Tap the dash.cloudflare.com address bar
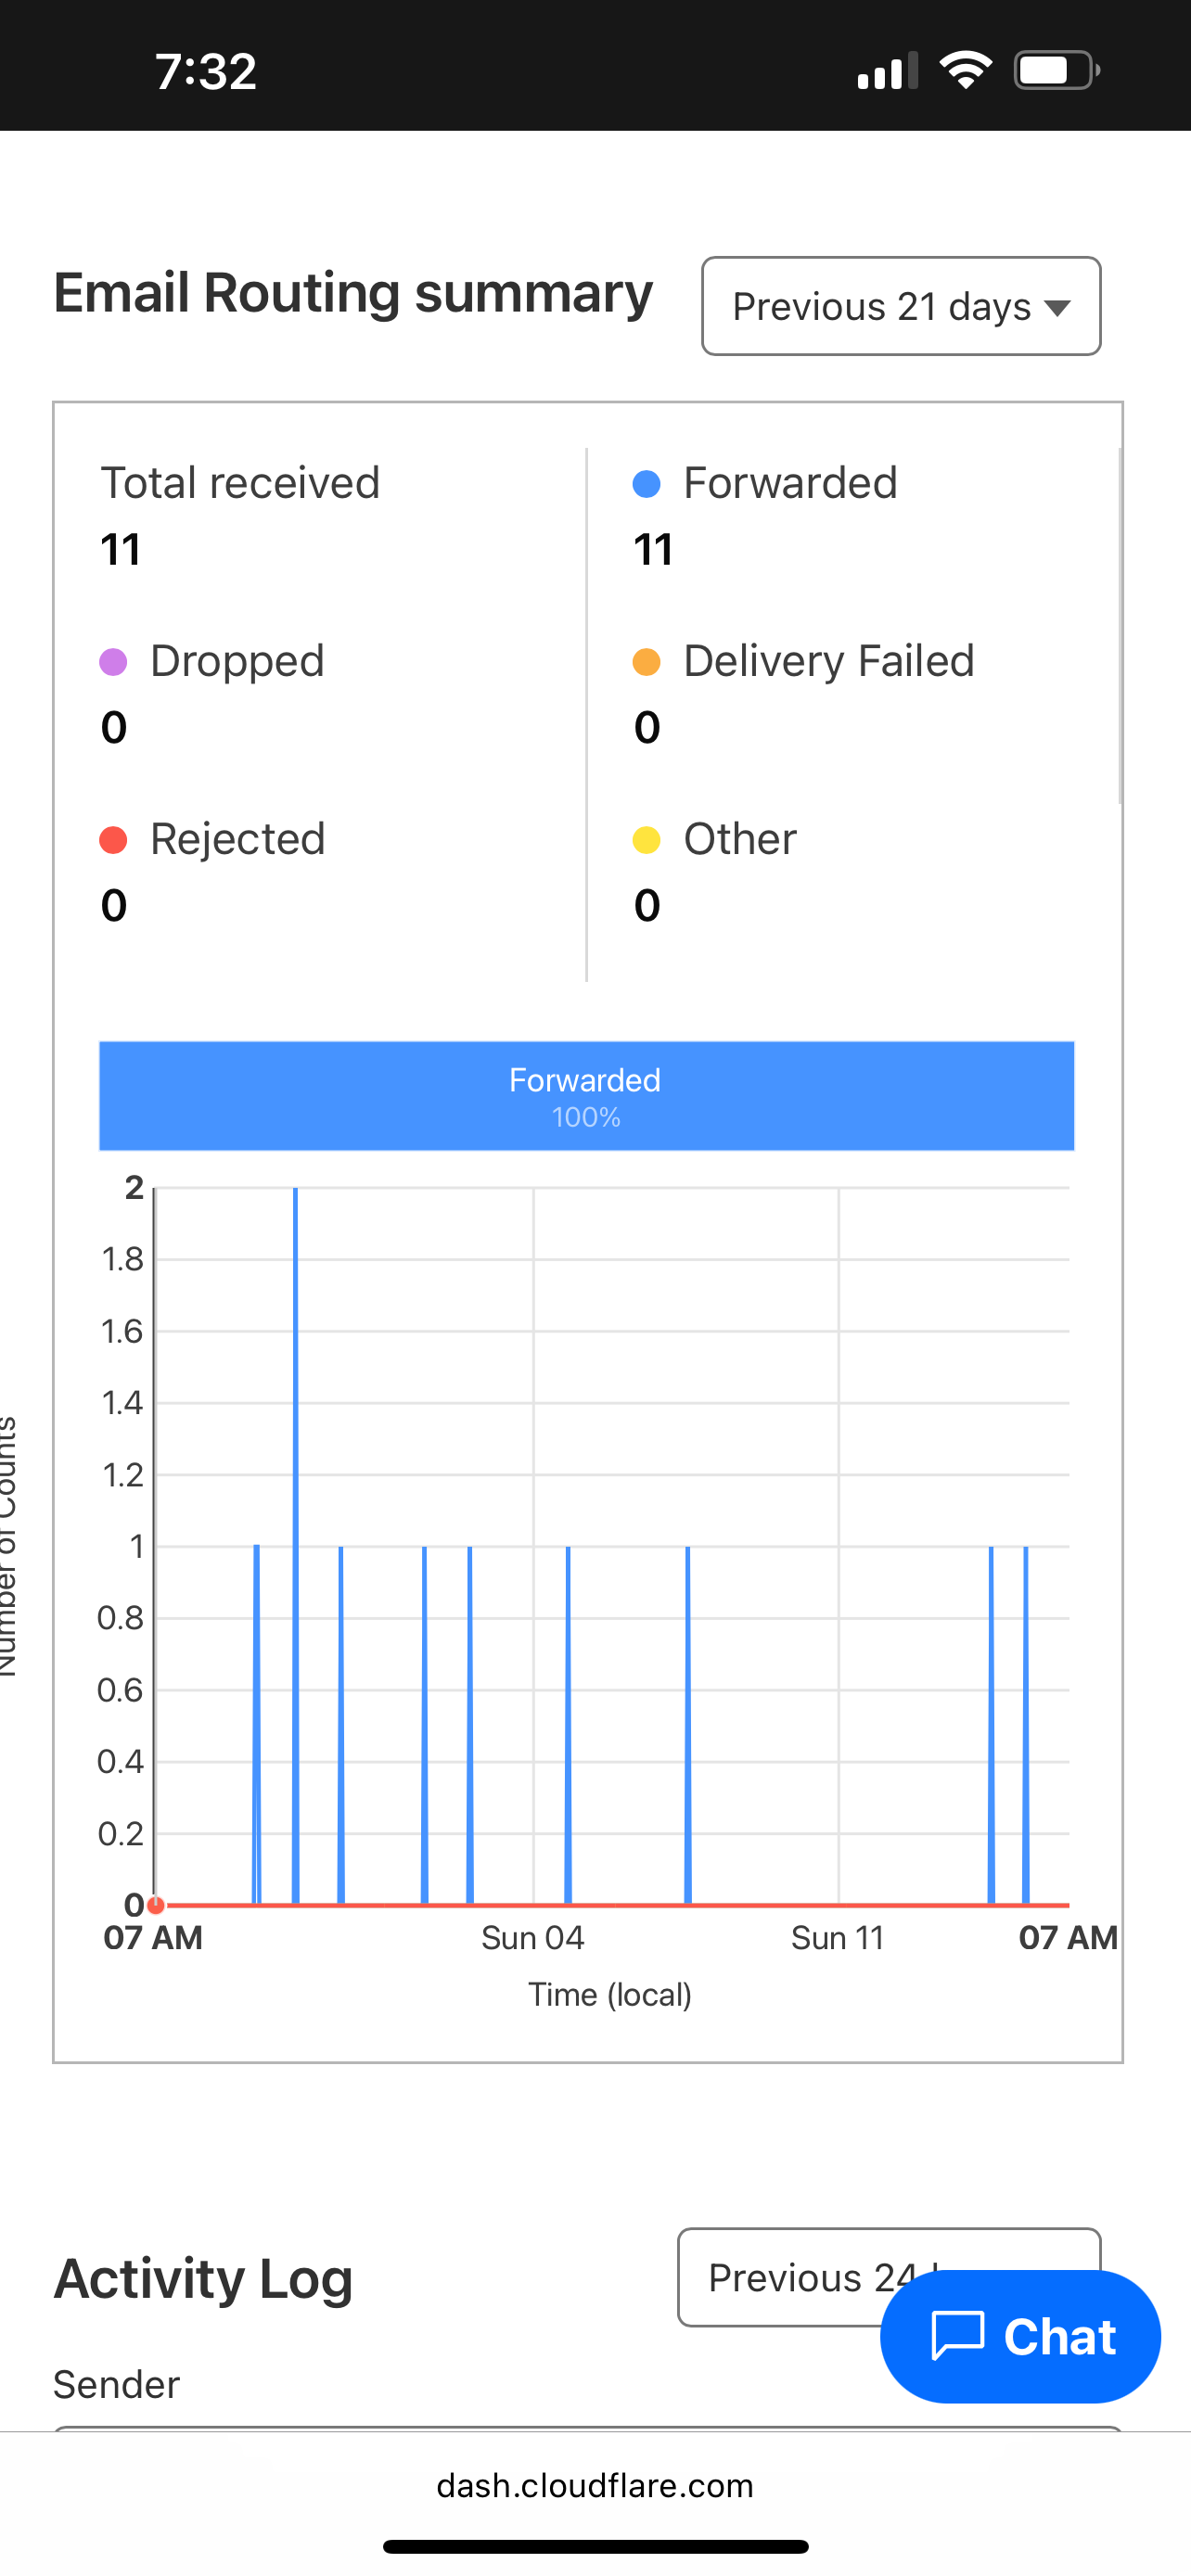The height and width of the screenshot is (2576, 1191). (x=595, y=2486)
